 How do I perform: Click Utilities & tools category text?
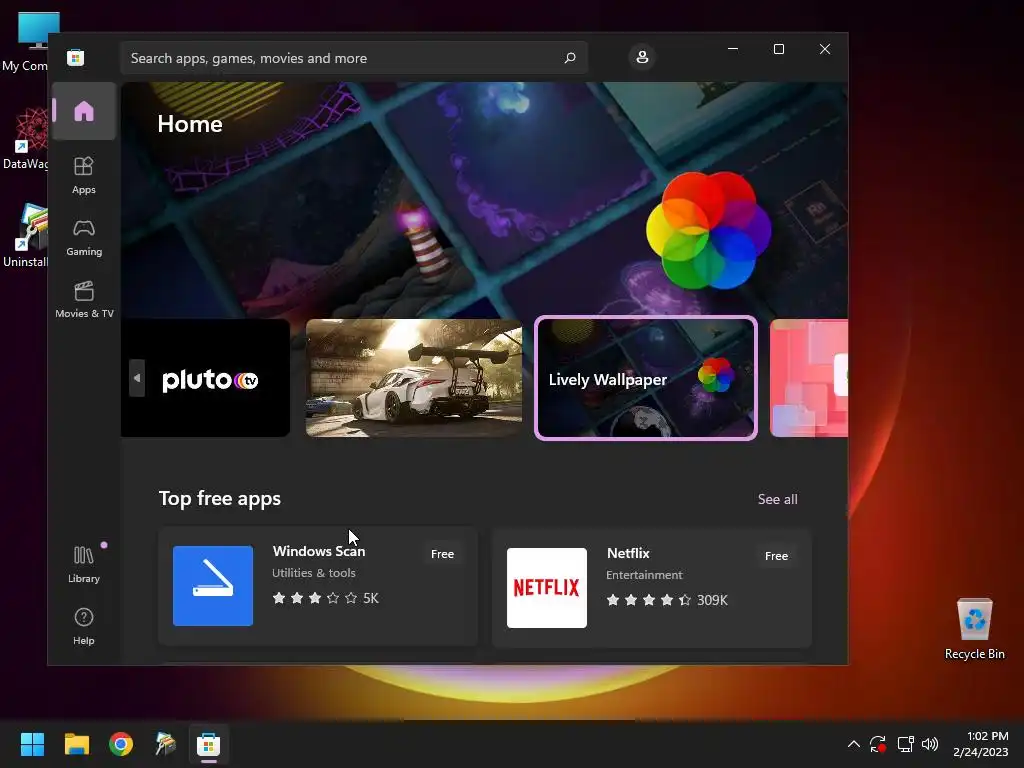coord(313,573)
